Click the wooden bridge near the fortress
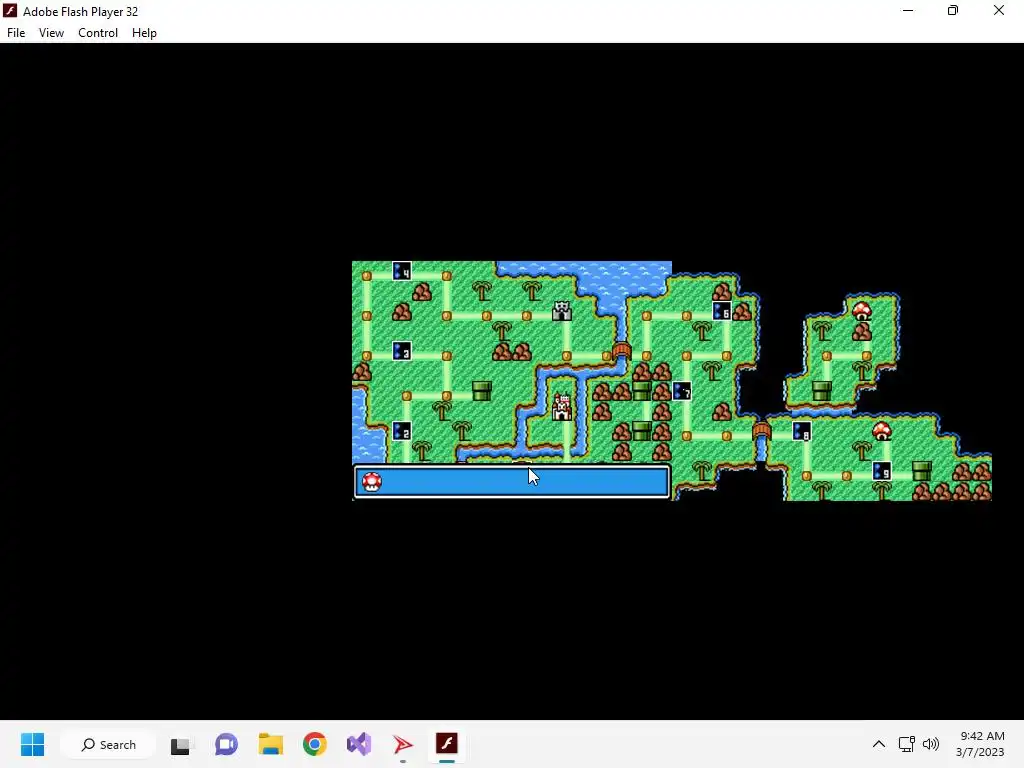Image resolution: width=1024 pixels, height=768 pixels. click(622, 351)
